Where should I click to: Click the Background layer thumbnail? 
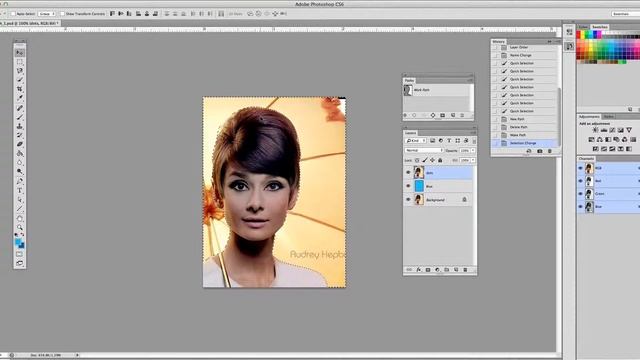pyautogui.click(x=419, y=200)
